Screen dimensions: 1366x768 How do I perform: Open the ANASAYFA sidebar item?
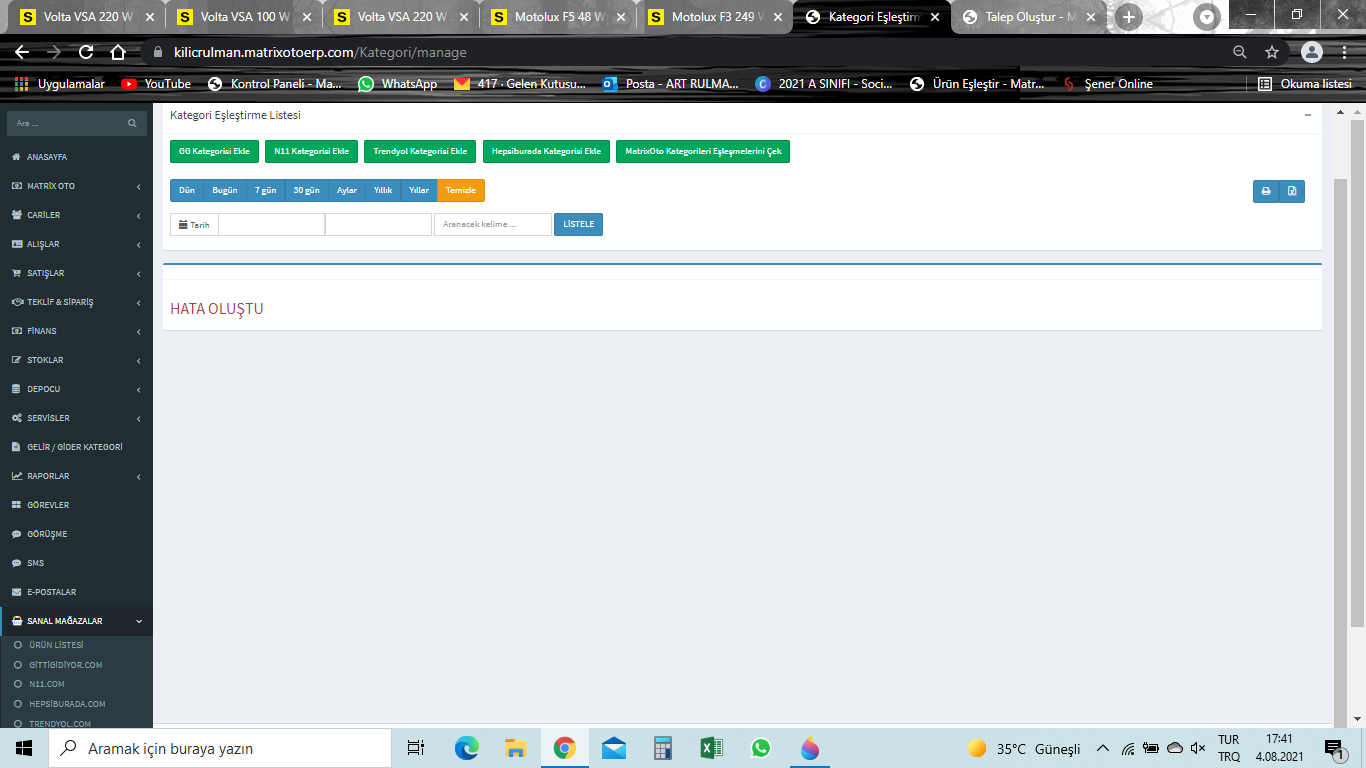(x=47, y=157)
